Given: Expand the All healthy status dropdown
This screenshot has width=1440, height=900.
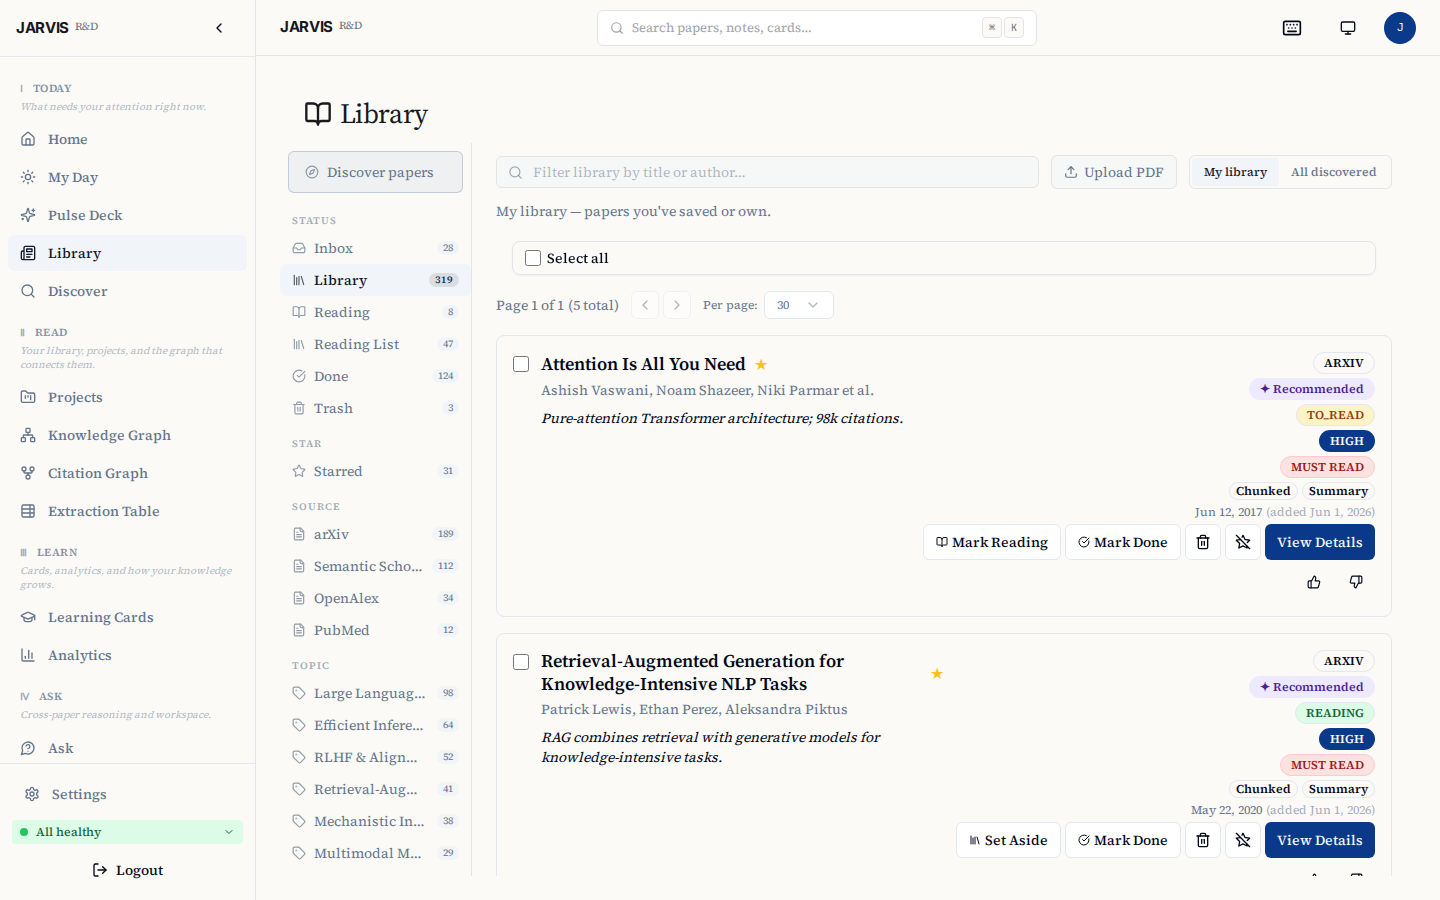Looking at the screenshot, I should click(x=127, y=832).
